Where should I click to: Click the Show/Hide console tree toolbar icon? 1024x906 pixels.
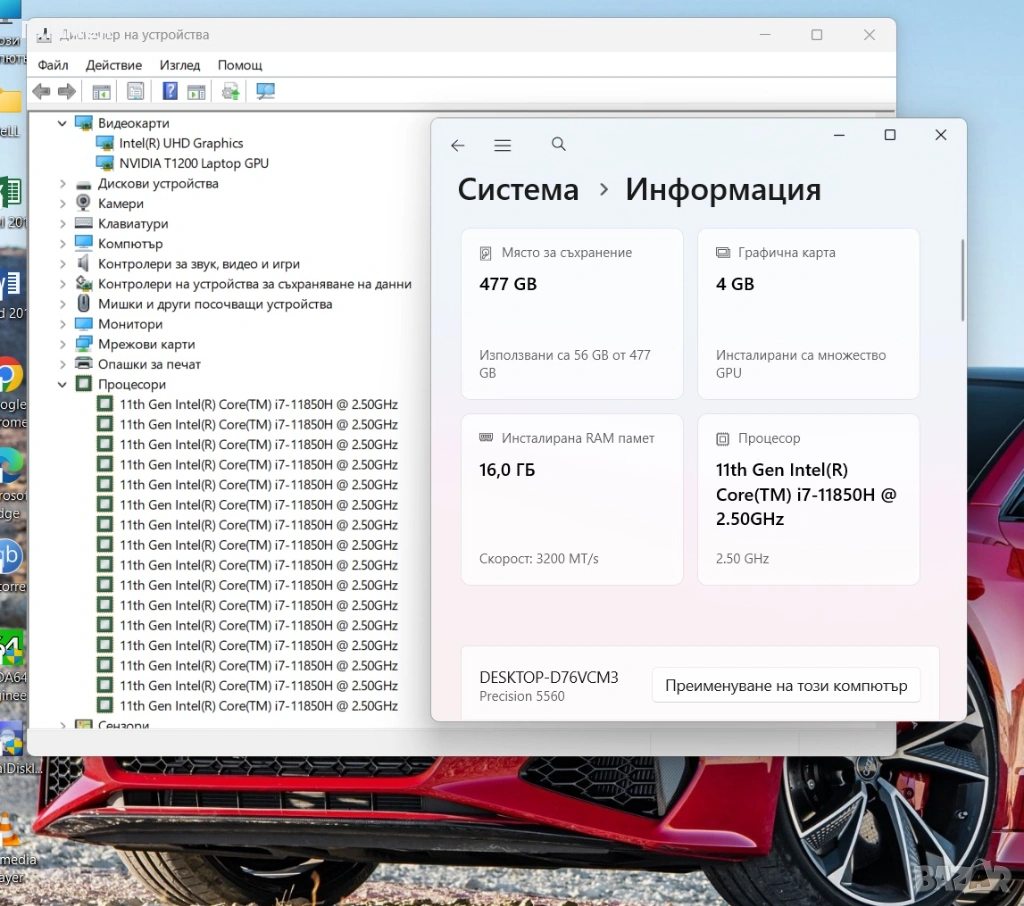click(101, 92)
